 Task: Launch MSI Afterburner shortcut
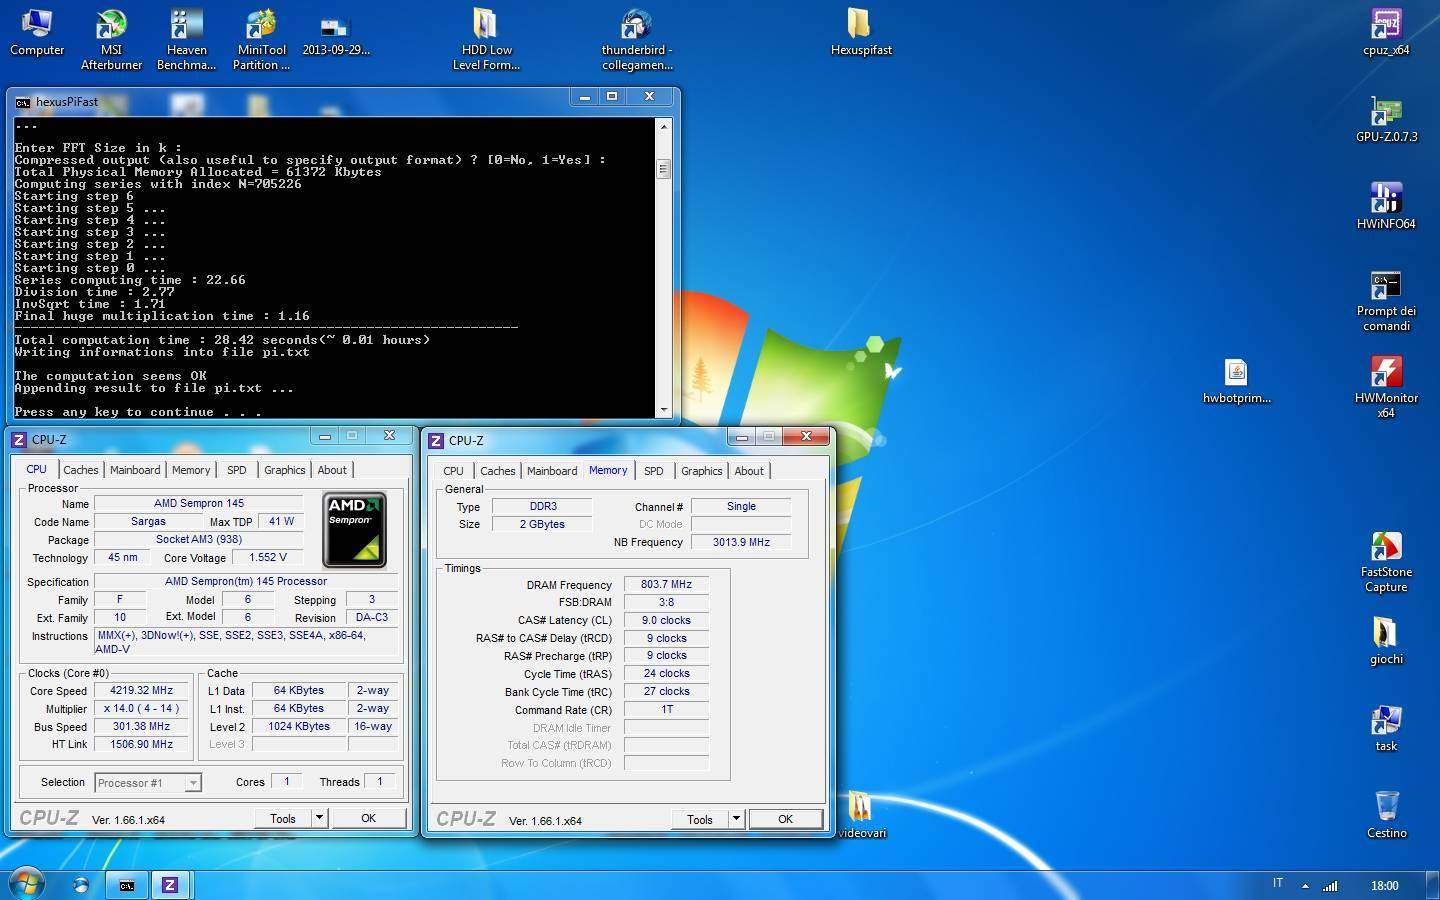[x=111, y=40]
